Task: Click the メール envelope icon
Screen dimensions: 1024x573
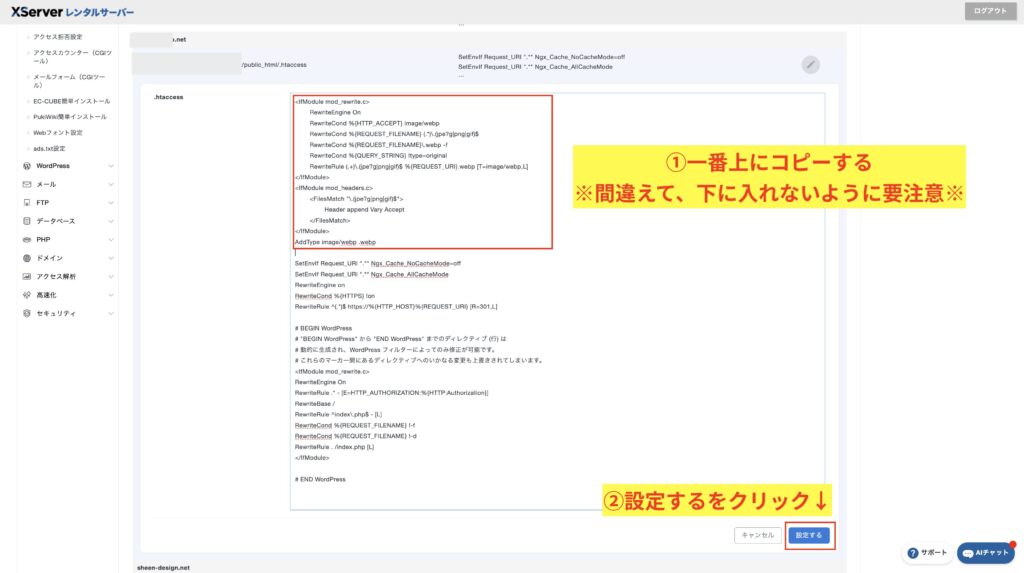Action: click(x=26, y=185)
